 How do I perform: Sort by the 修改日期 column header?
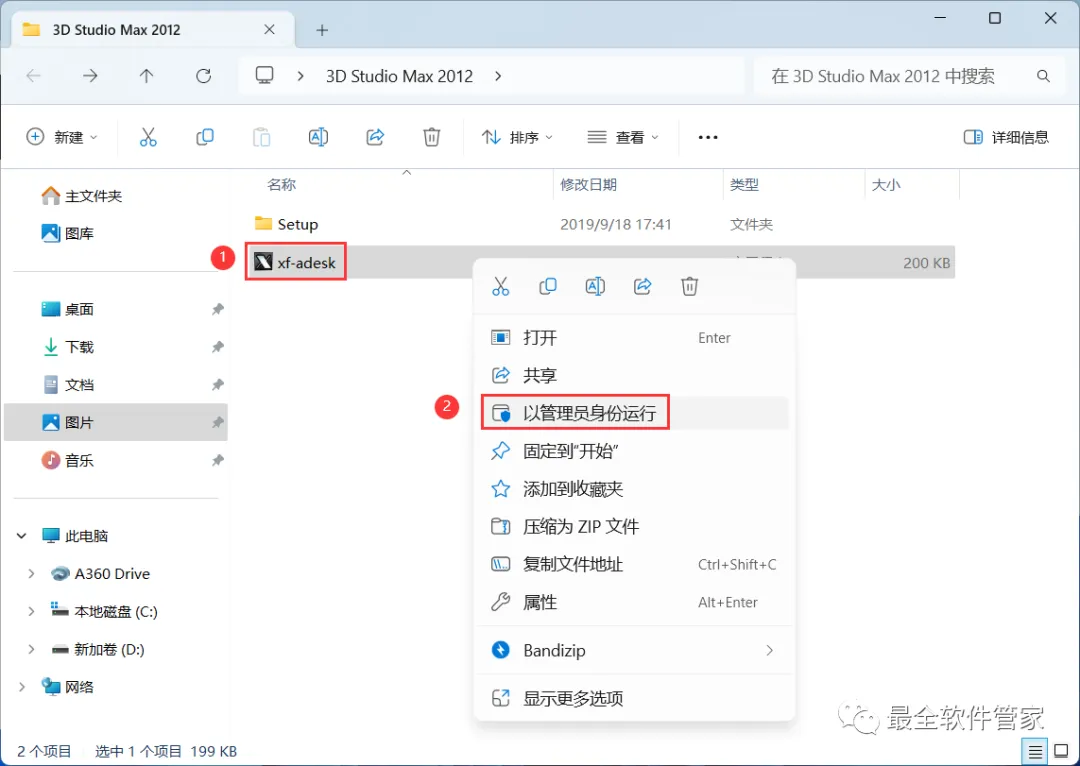pyautogui.click(x=588, y=185)
